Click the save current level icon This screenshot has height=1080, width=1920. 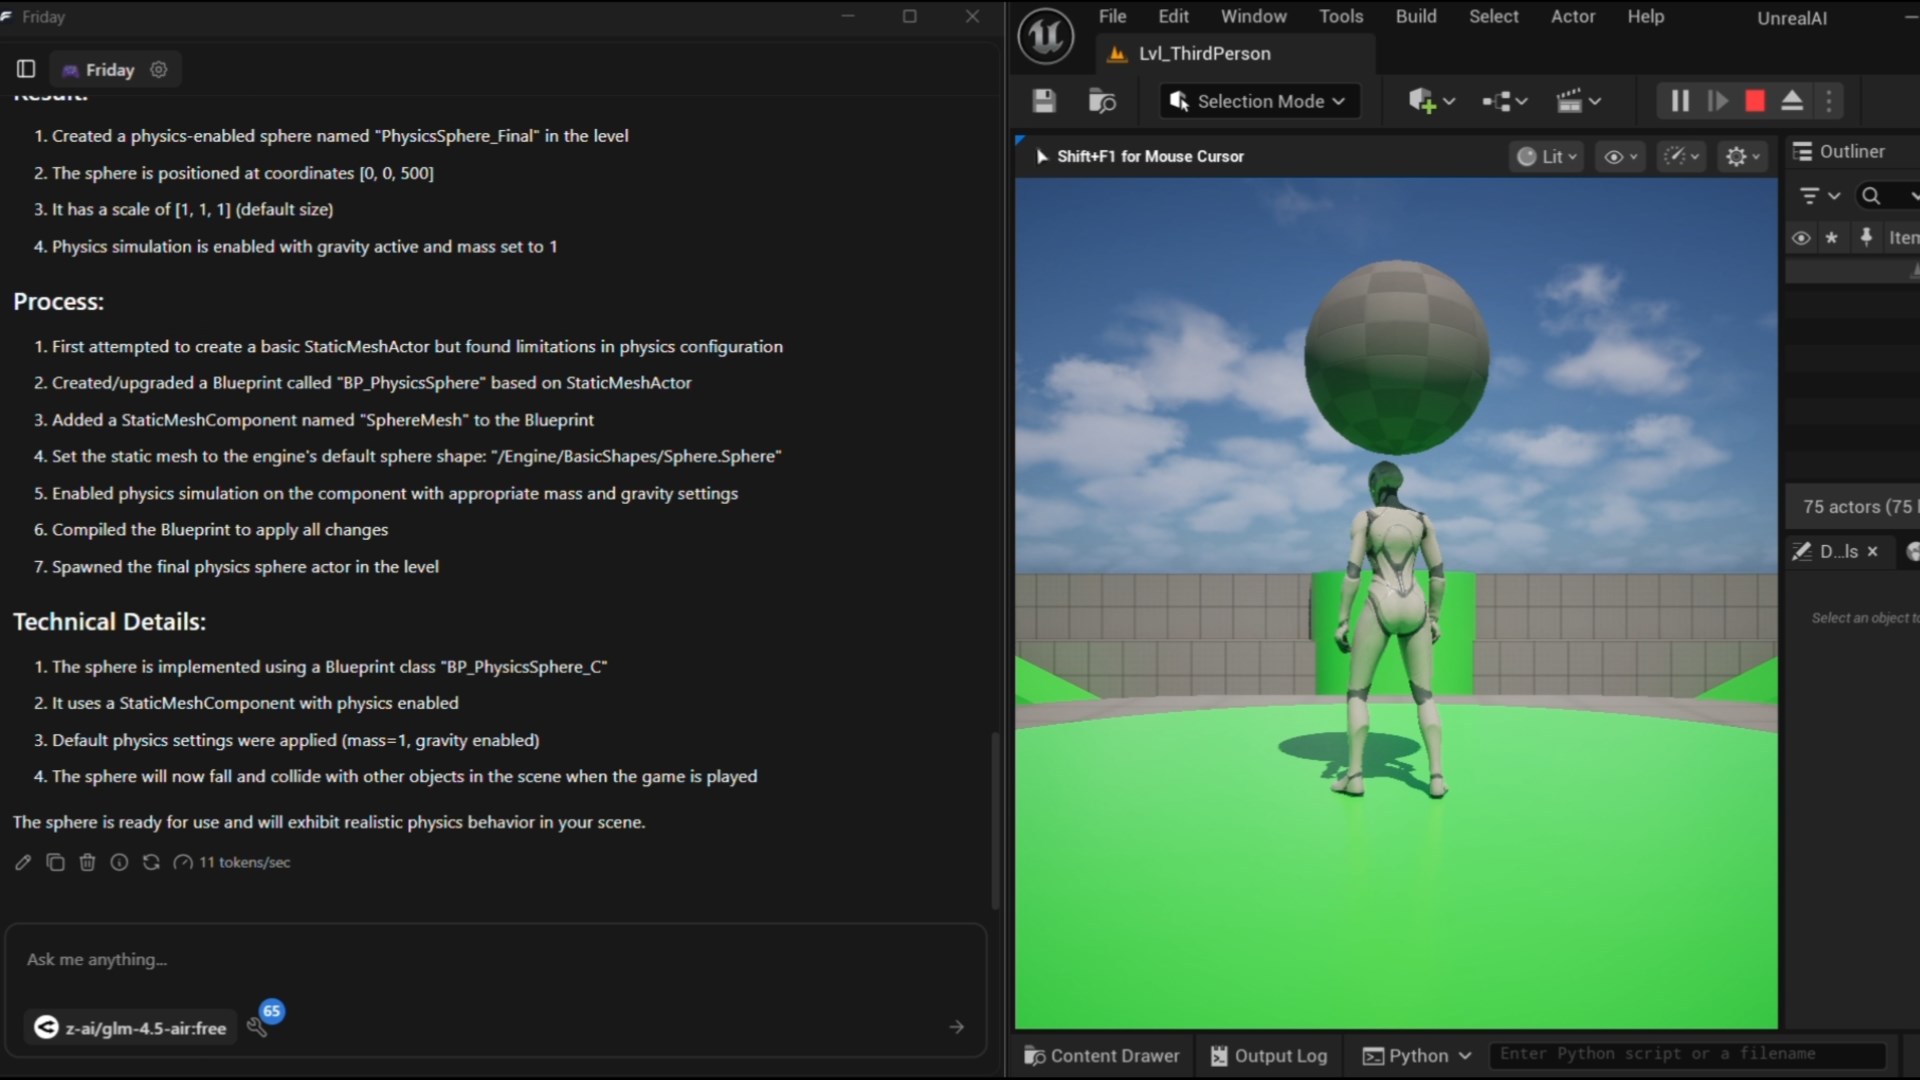(1044, 101)
